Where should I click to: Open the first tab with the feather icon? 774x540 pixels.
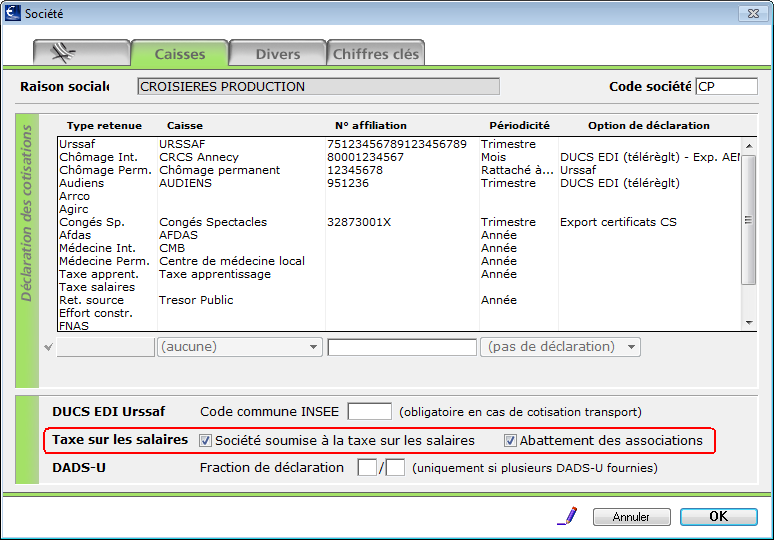(x=81, y=53)
